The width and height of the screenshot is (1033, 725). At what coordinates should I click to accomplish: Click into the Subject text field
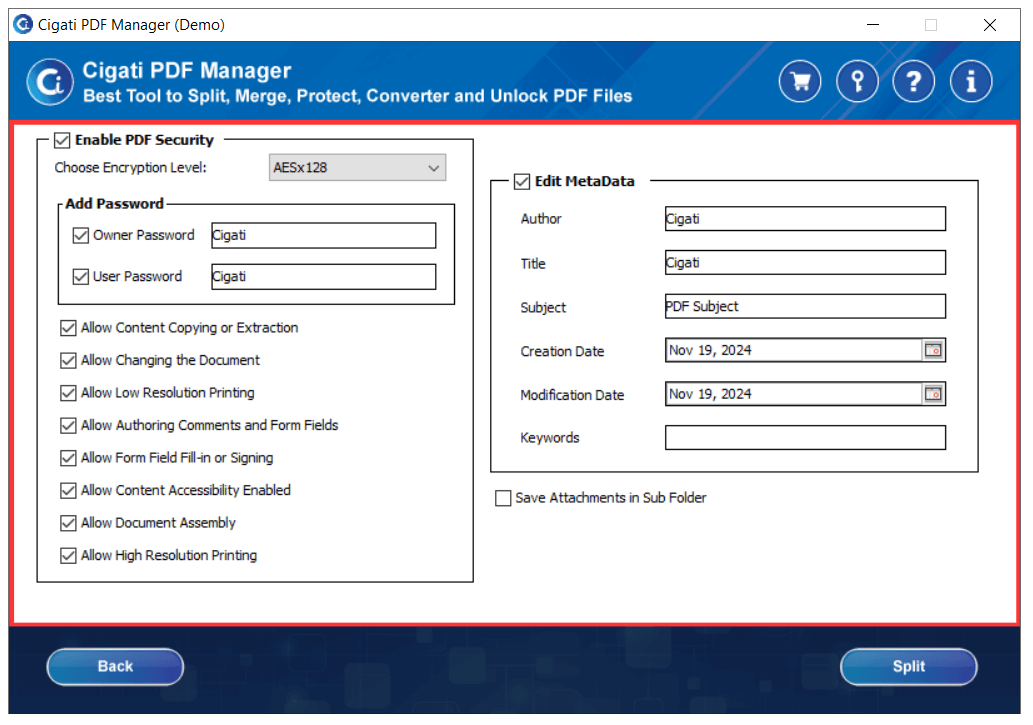(x=805, y=306)
